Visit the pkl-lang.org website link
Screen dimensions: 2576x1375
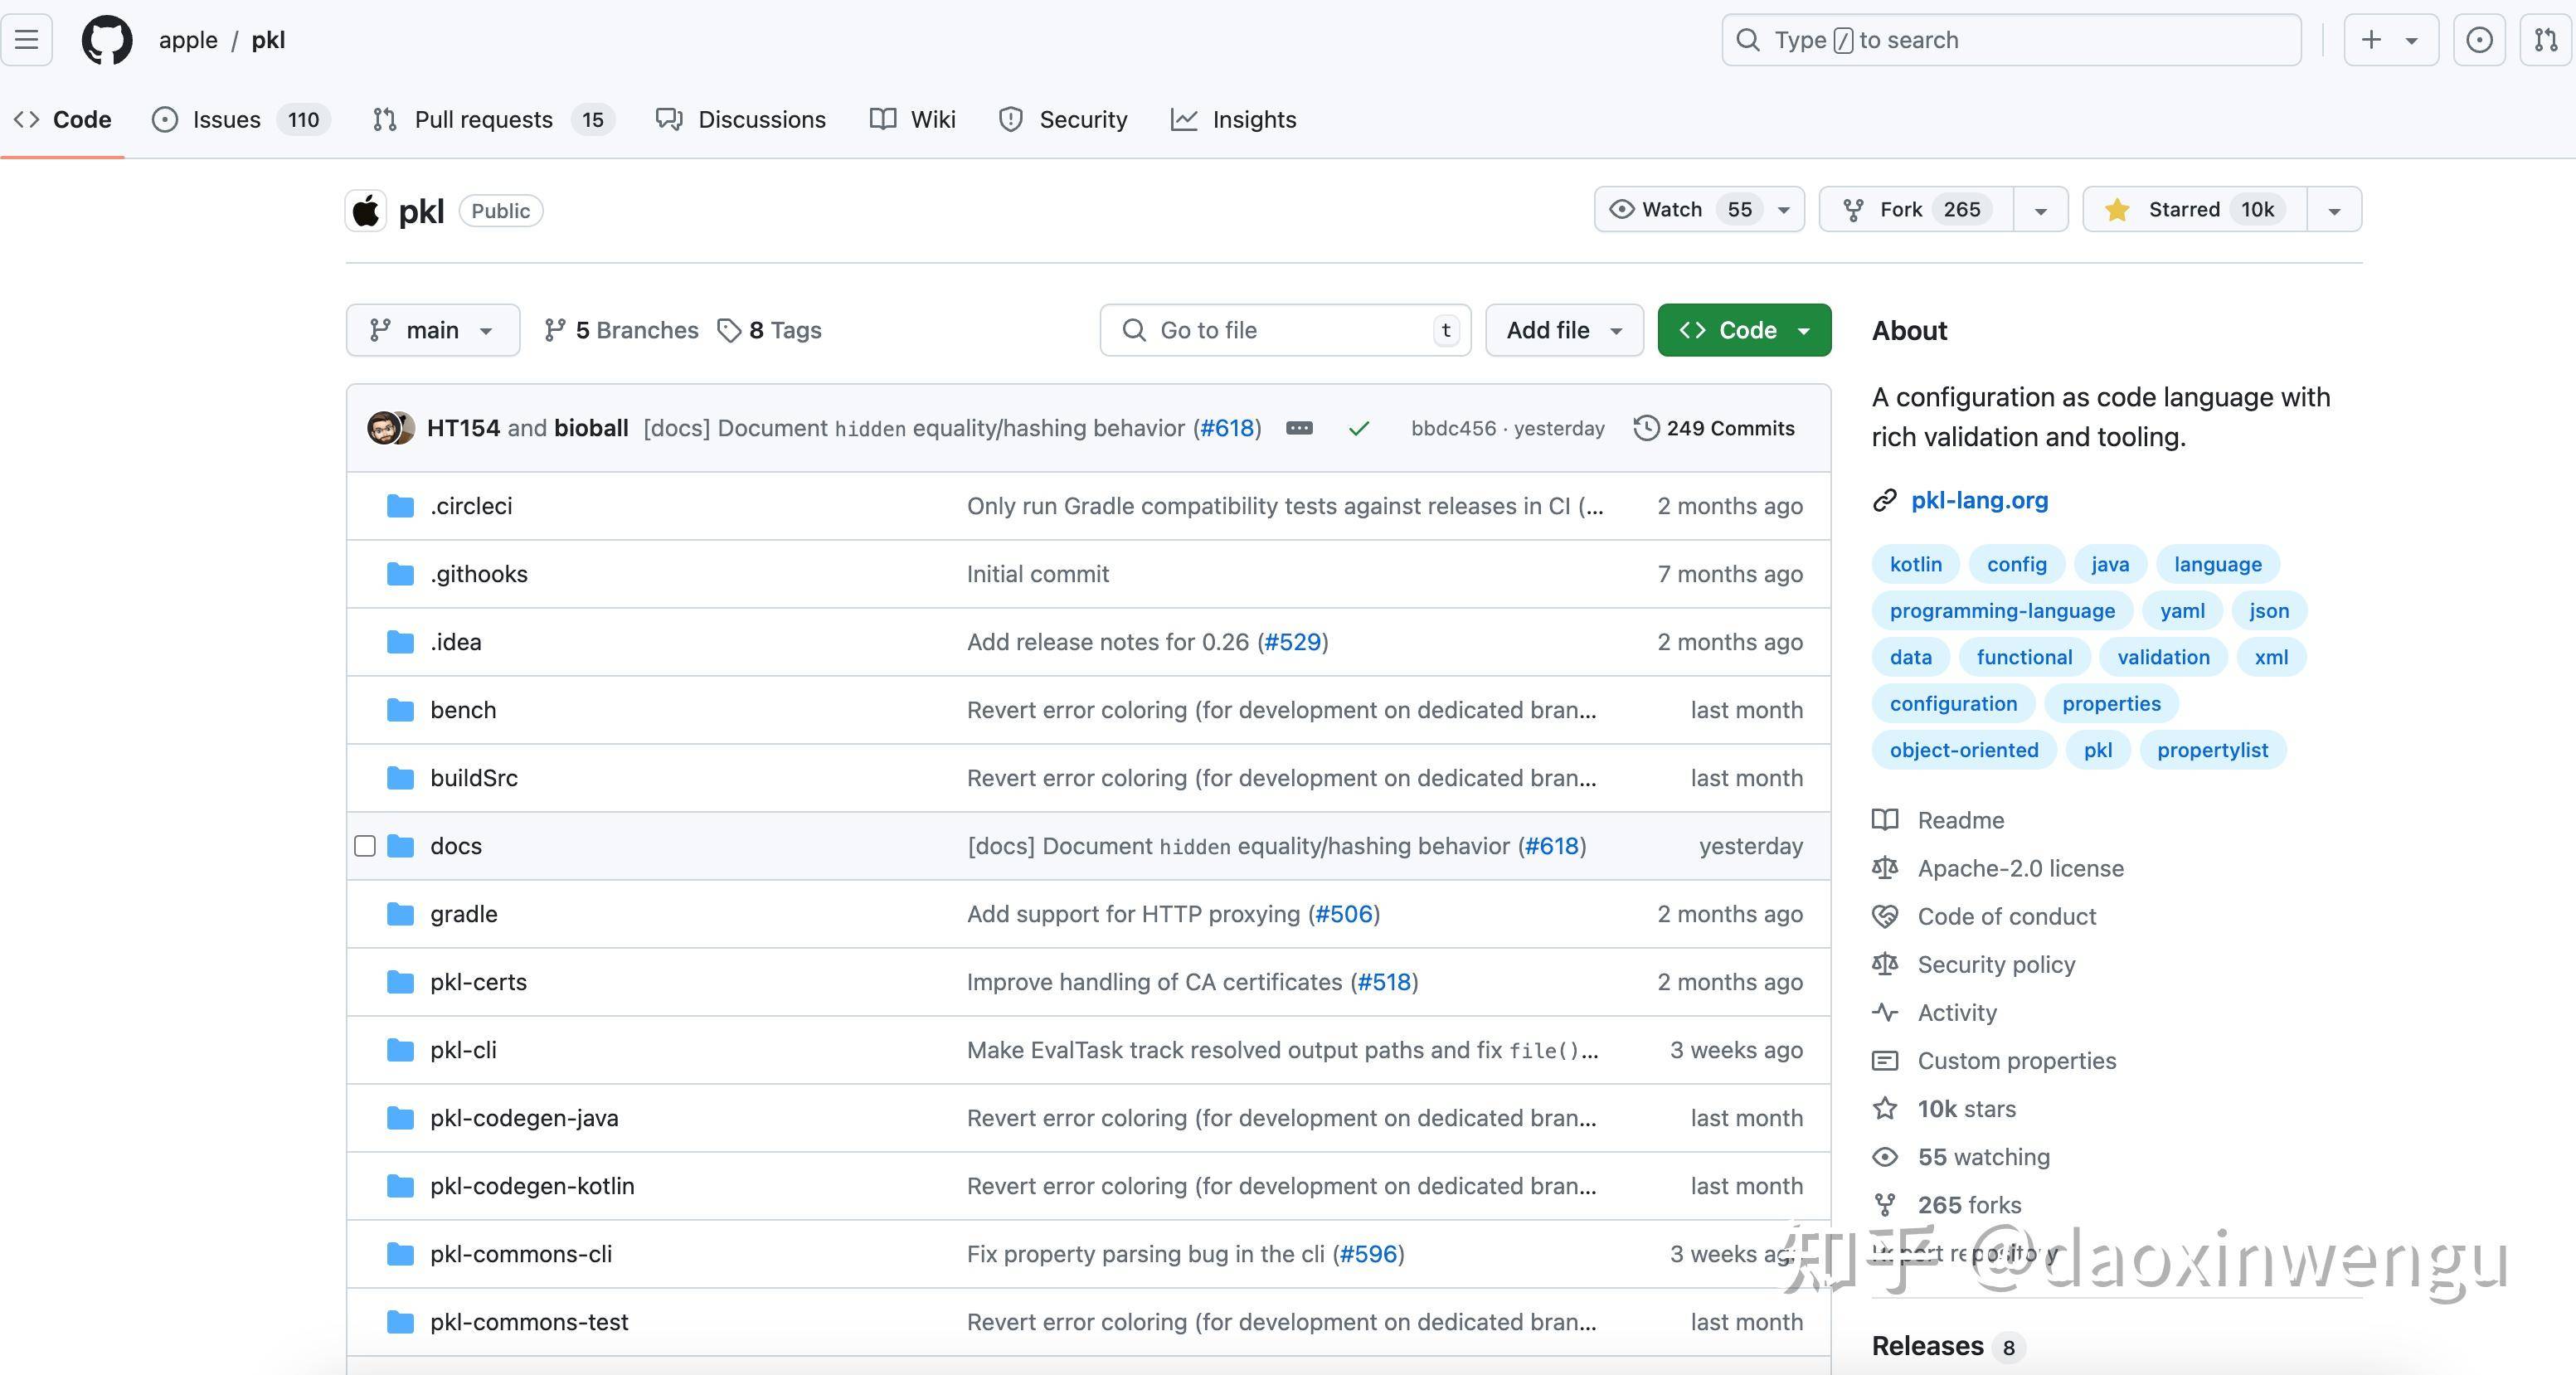click(x=1979, y=500)
